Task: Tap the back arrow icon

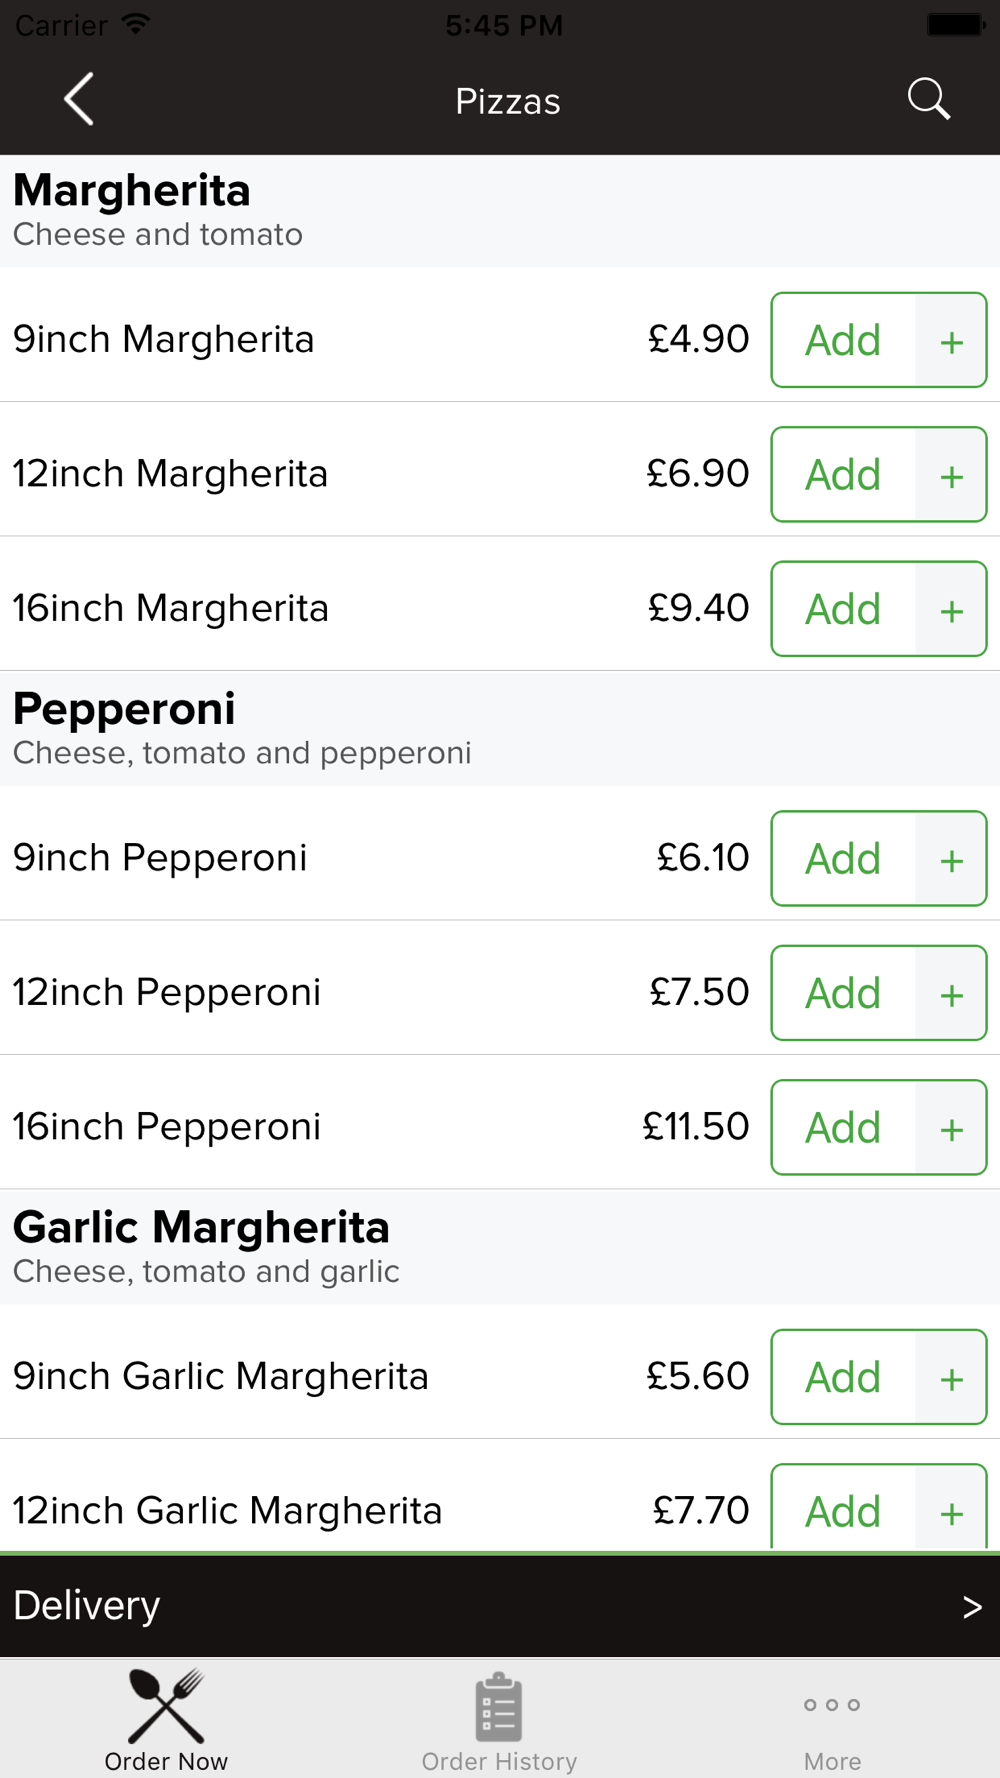Action: 79,99
